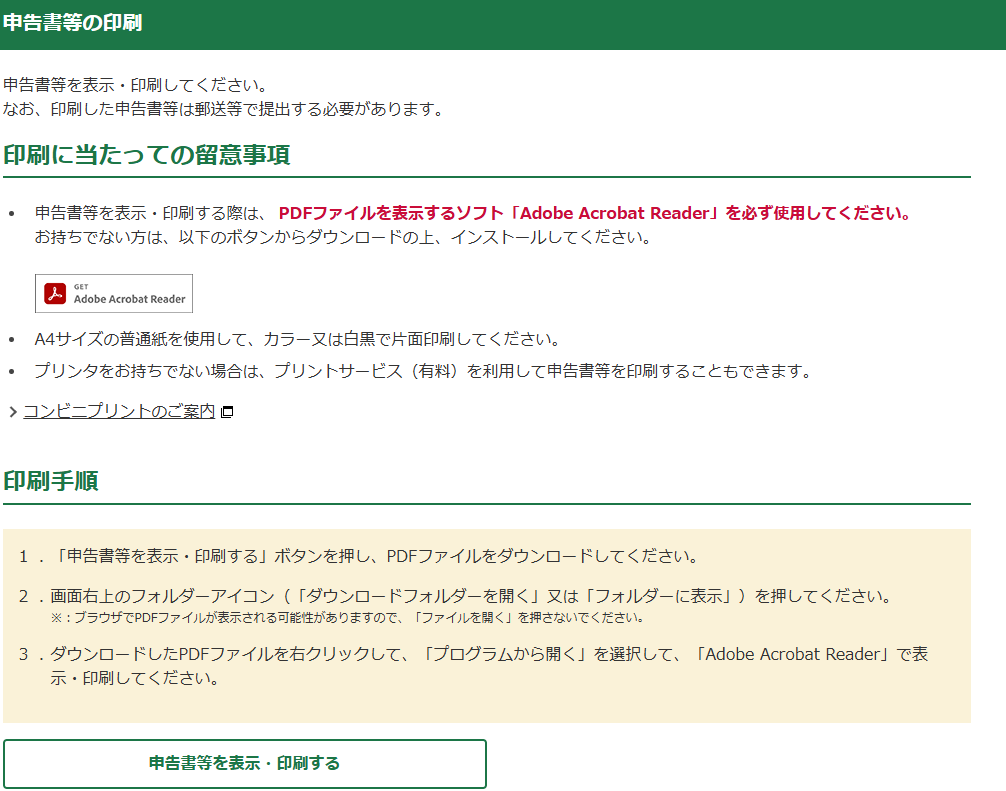
Task: Click the small ※ note about ファイルを開く
Action: (346, 618)
